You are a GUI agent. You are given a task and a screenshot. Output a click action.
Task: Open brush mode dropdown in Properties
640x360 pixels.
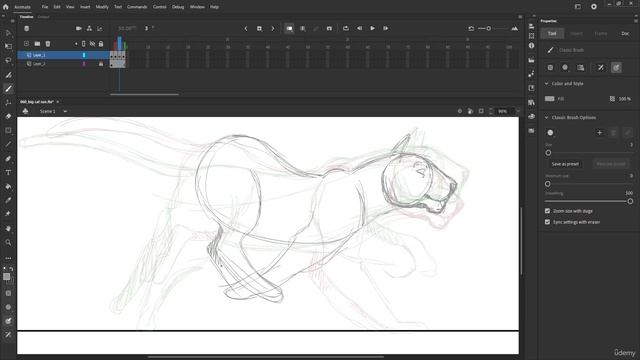tap(565, 67)
